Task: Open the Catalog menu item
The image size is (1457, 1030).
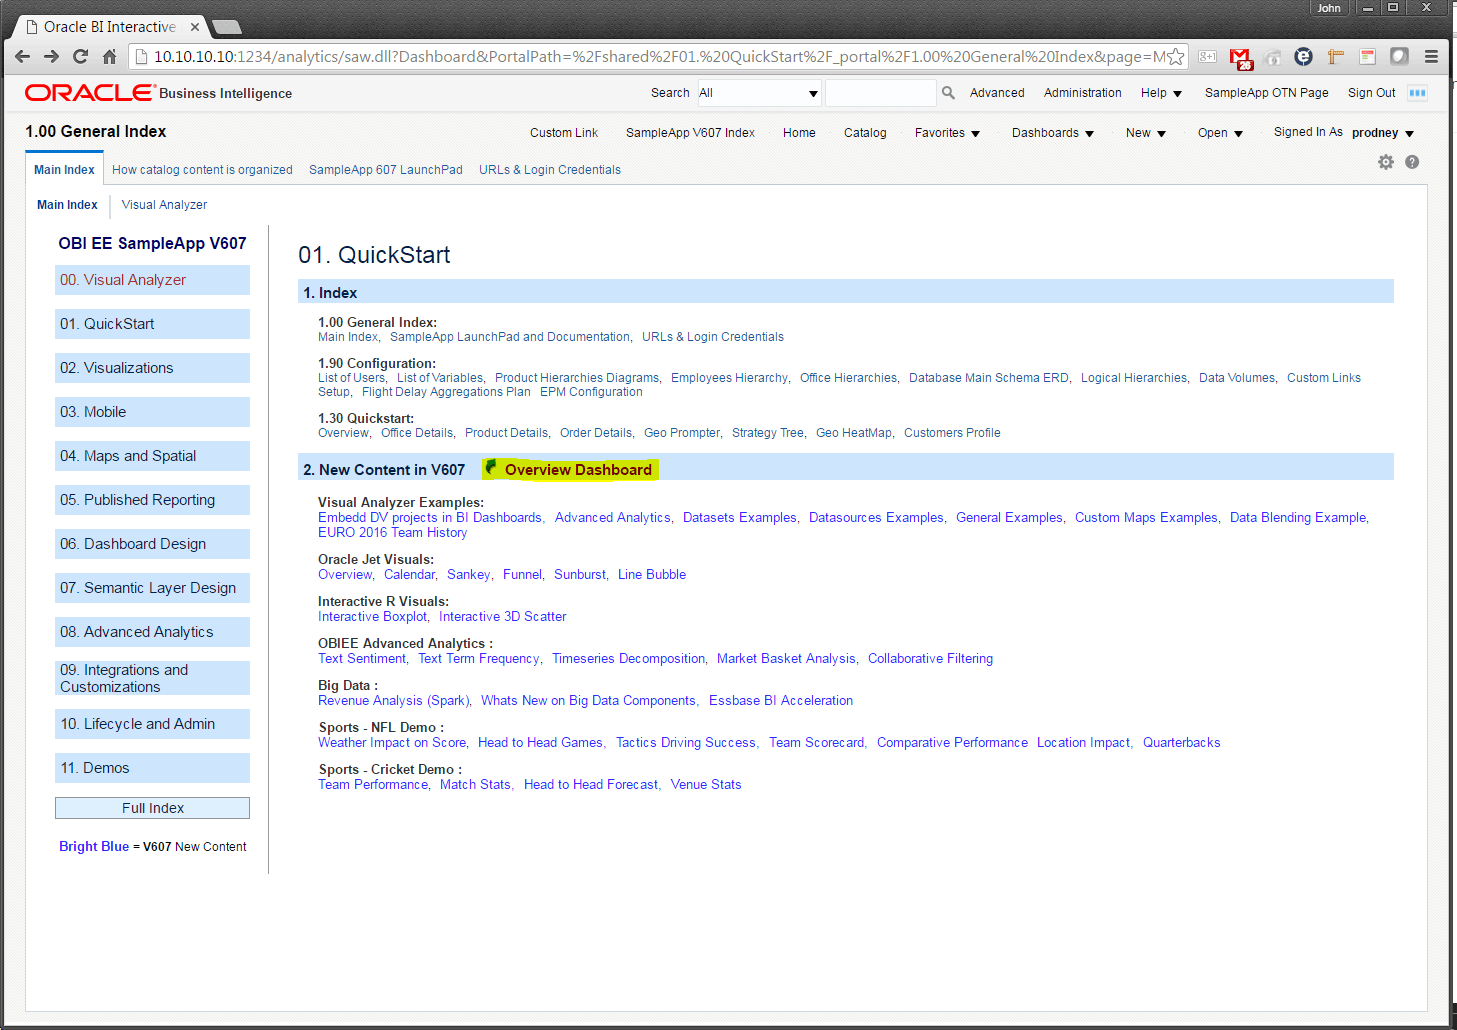Action: pyautogui.click(x=865, y=133)
